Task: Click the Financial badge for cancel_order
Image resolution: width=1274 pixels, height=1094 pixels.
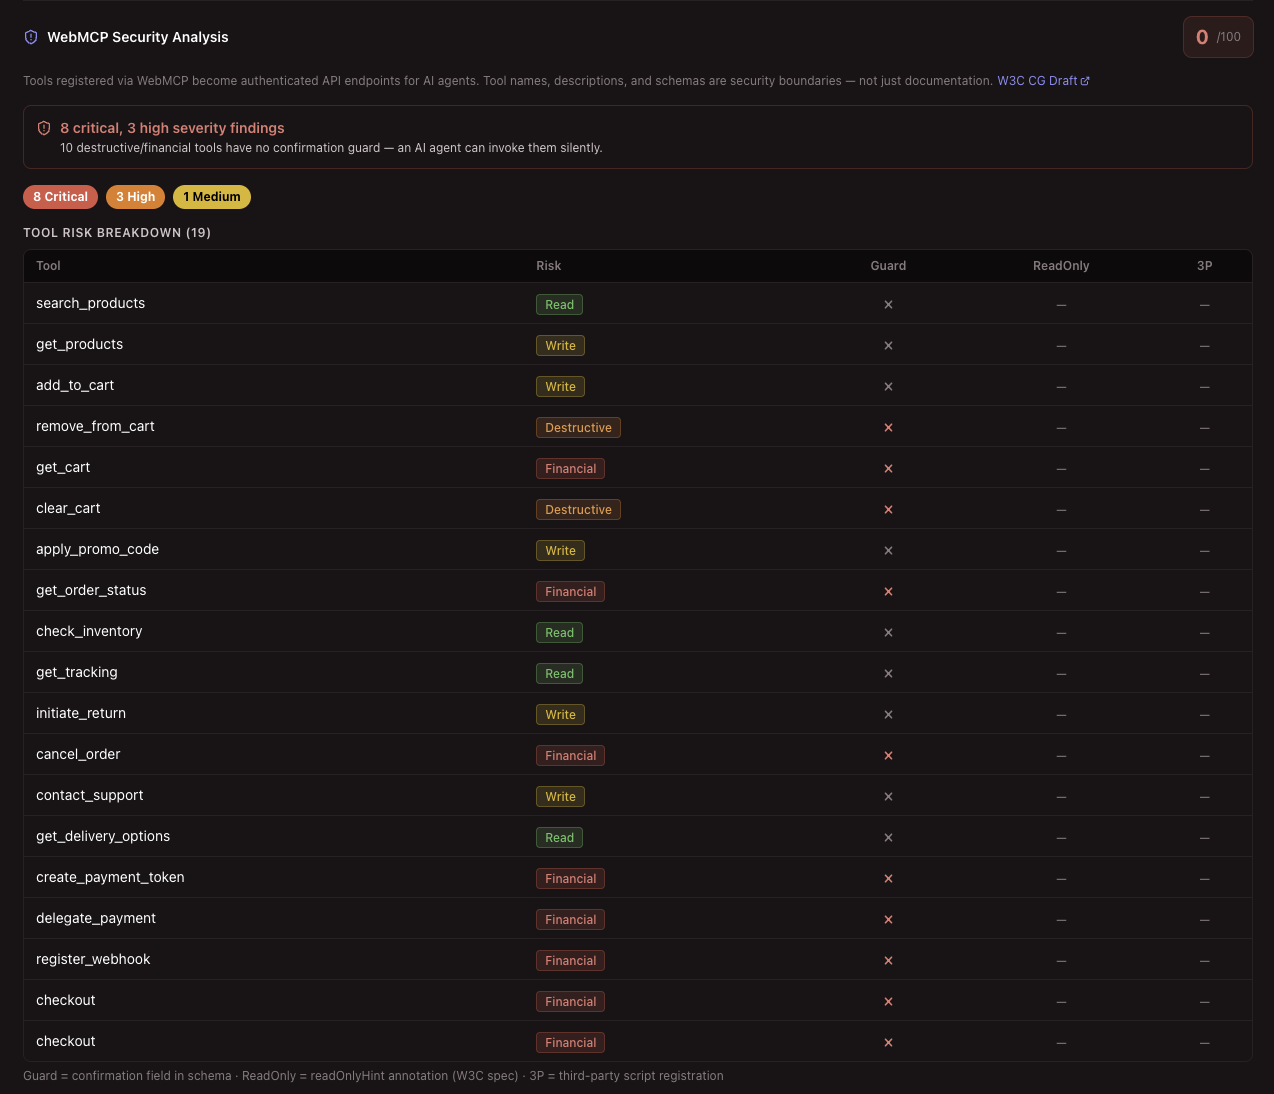Action: click(x=570, y=756)
